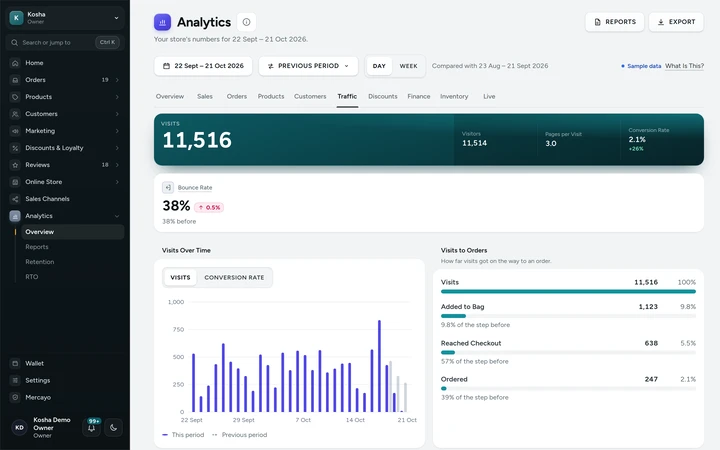Switch to the Live tab
720x450 pixels.
(489, 96)
